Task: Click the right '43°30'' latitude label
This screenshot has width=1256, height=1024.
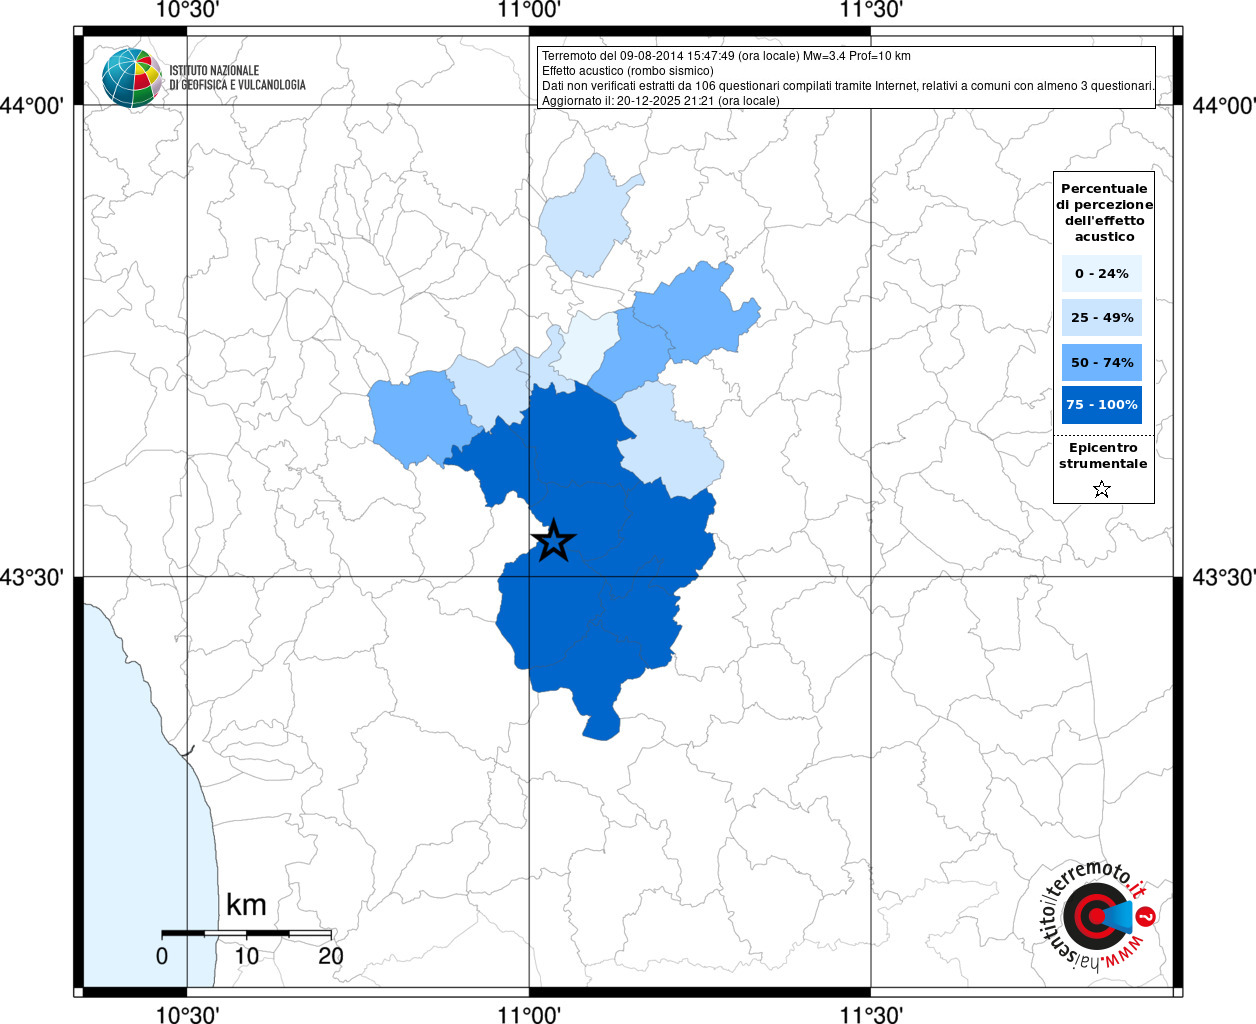Action: [1224, 577]
